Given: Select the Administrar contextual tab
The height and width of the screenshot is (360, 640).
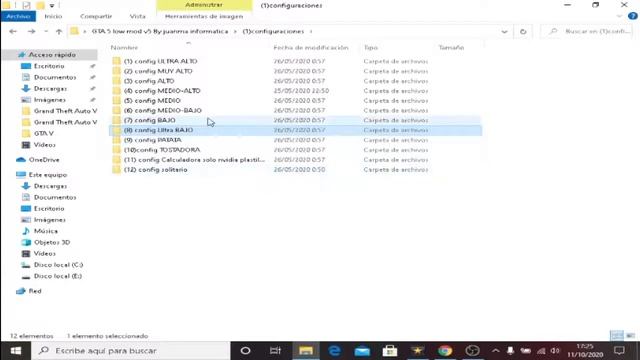Looking at the screenshot, I should tap(204, 5).
